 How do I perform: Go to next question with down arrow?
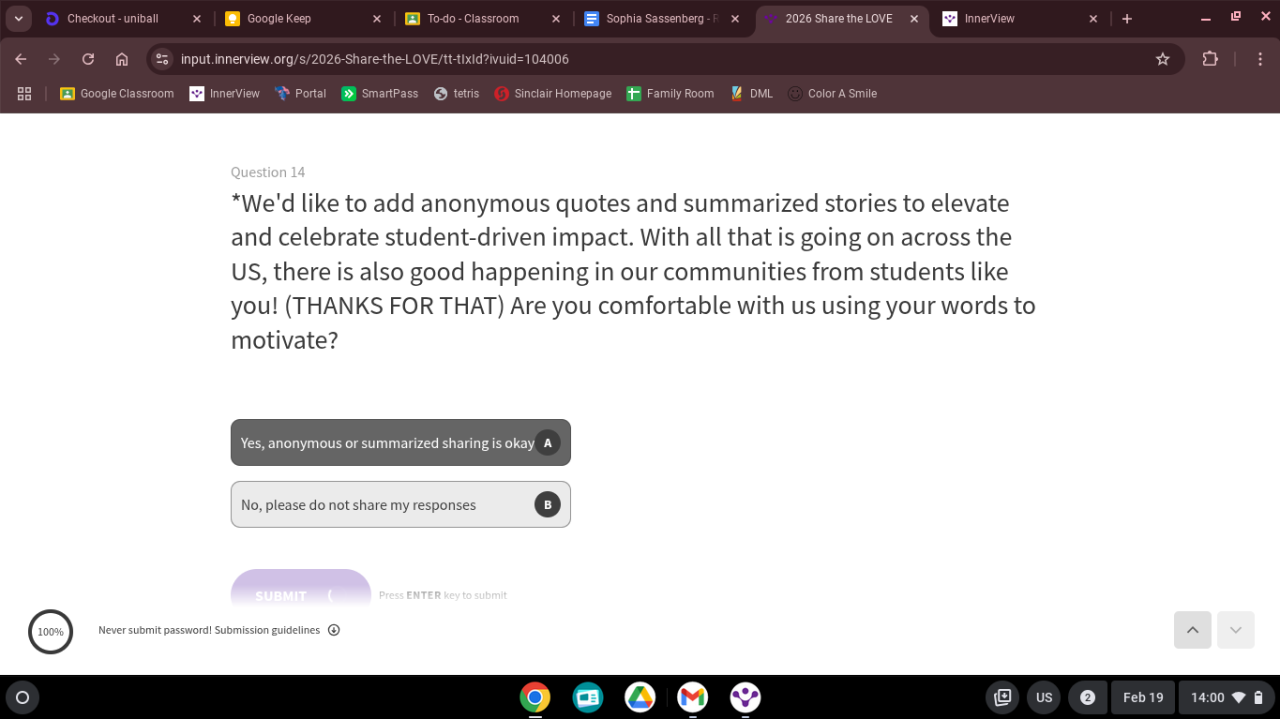point(1235,630)
